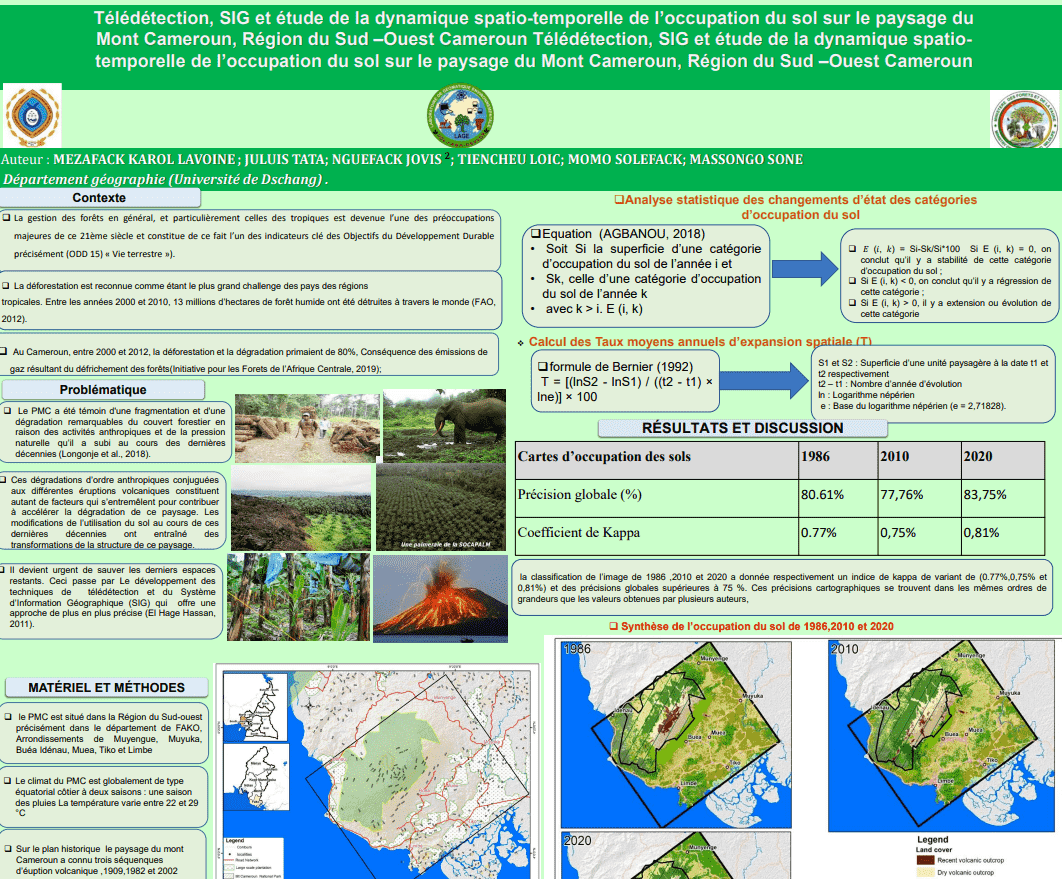Open the cleared hillside plantation photo
Image resolution: width=1062 pixels, height=879 pixels.
(x=301, y=508)
